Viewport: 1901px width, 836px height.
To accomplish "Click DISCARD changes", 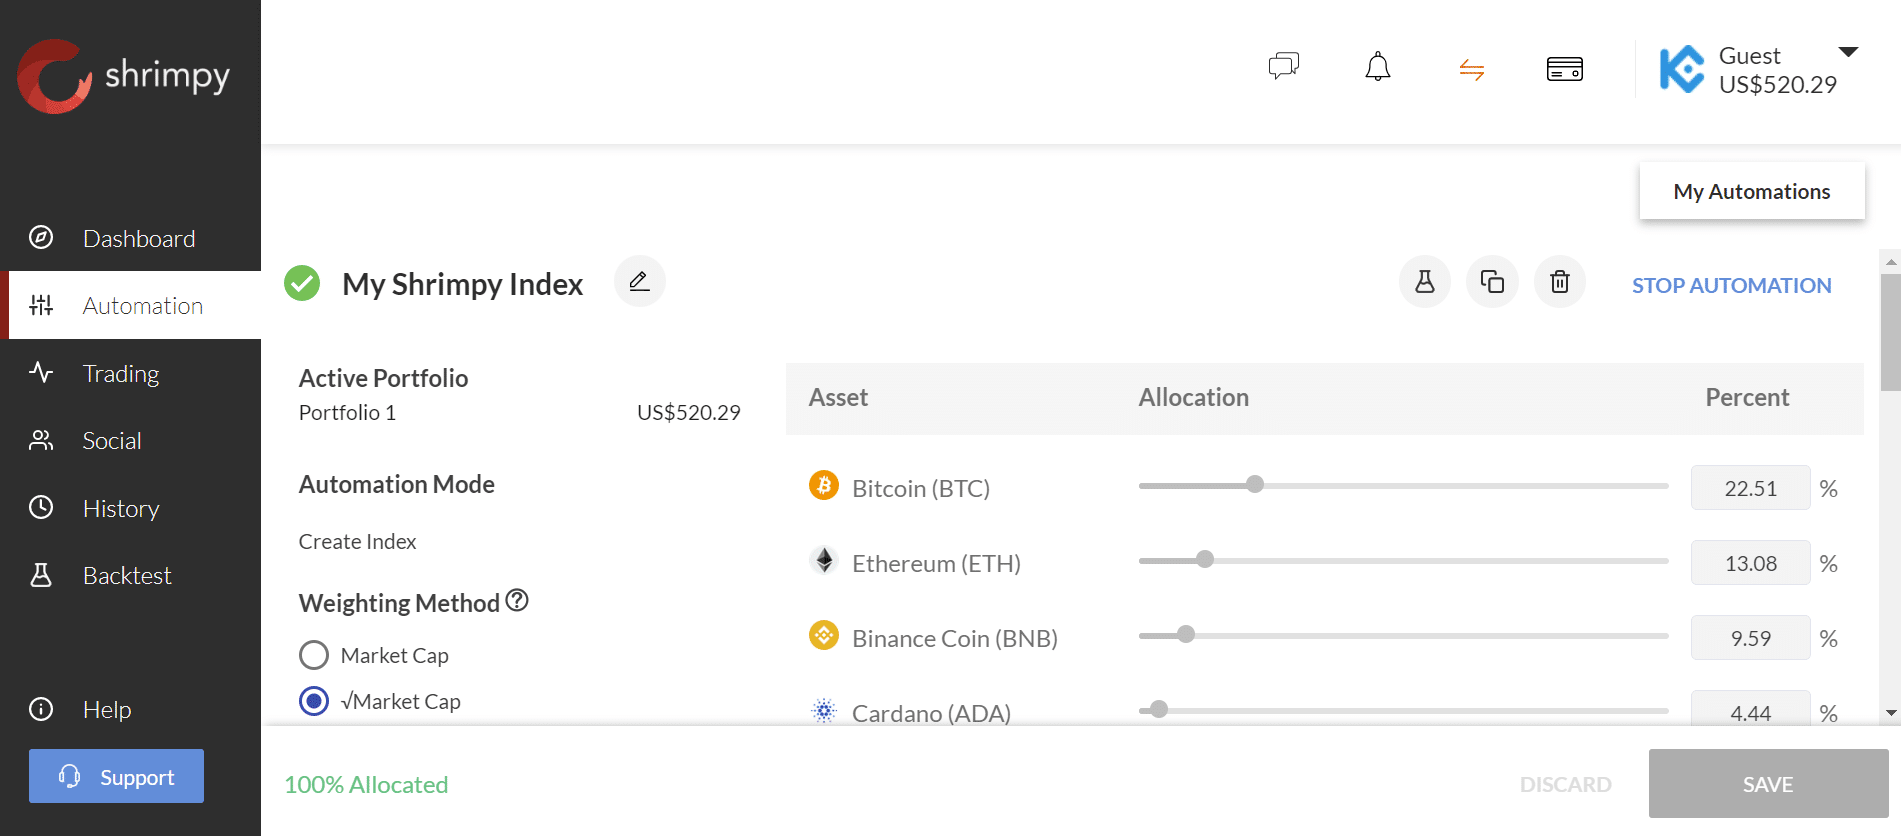I will pos(1566,785).
